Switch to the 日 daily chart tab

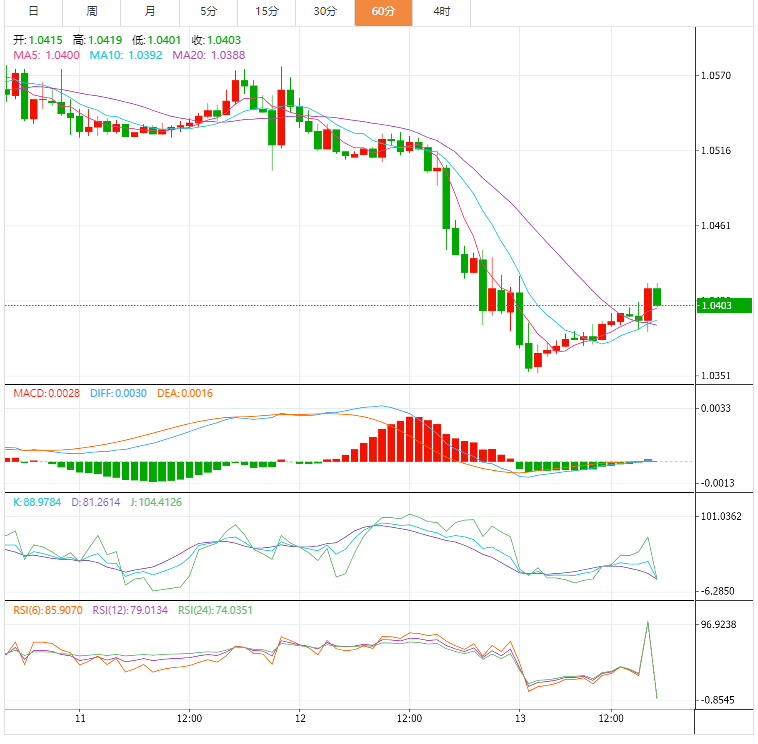point(33,12)
